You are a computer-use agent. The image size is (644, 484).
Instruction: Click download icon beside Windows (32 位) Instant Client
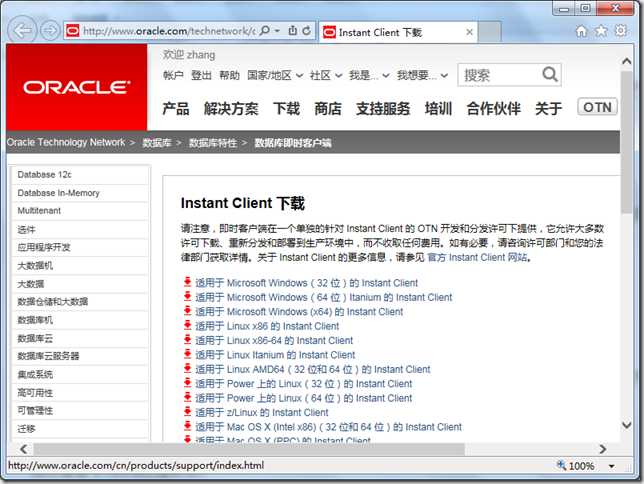tap(187, 282)
